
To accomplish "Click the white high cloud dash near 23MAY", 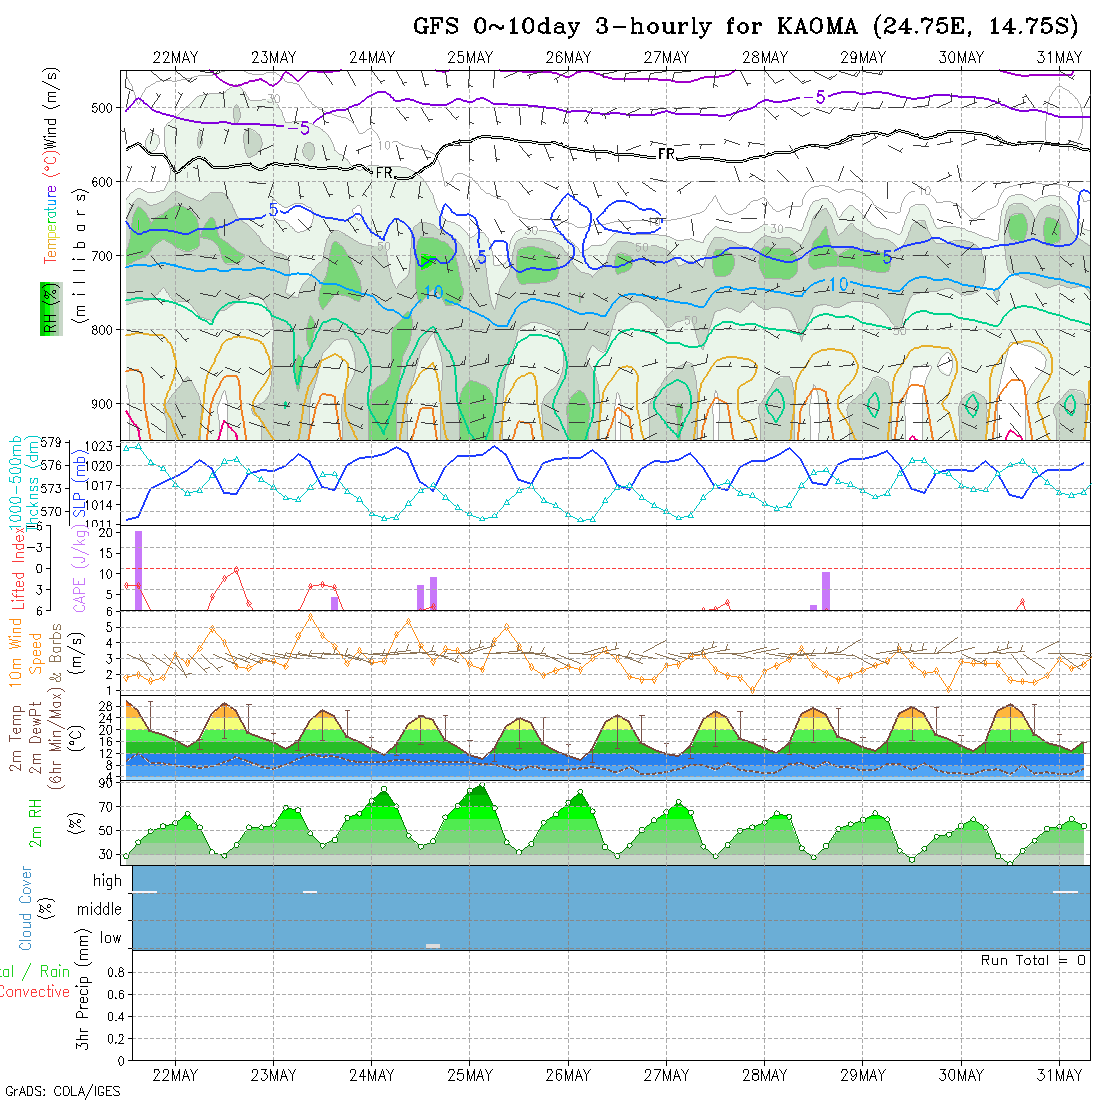I will click(310, 891).
